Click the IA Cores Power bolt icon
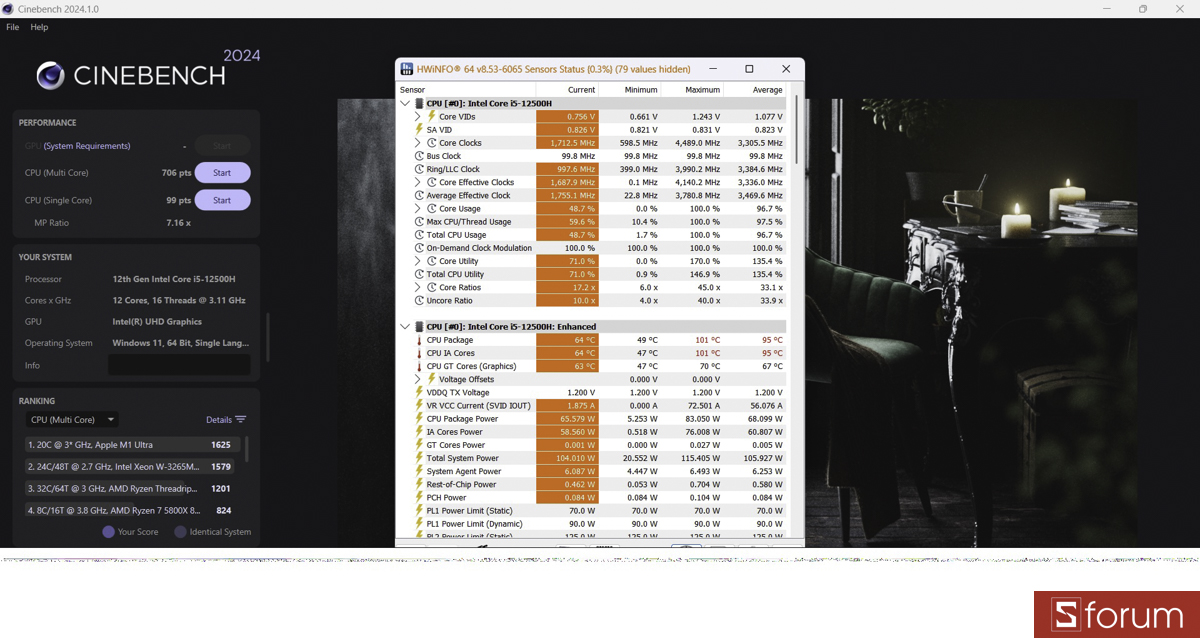 [420, 432]
